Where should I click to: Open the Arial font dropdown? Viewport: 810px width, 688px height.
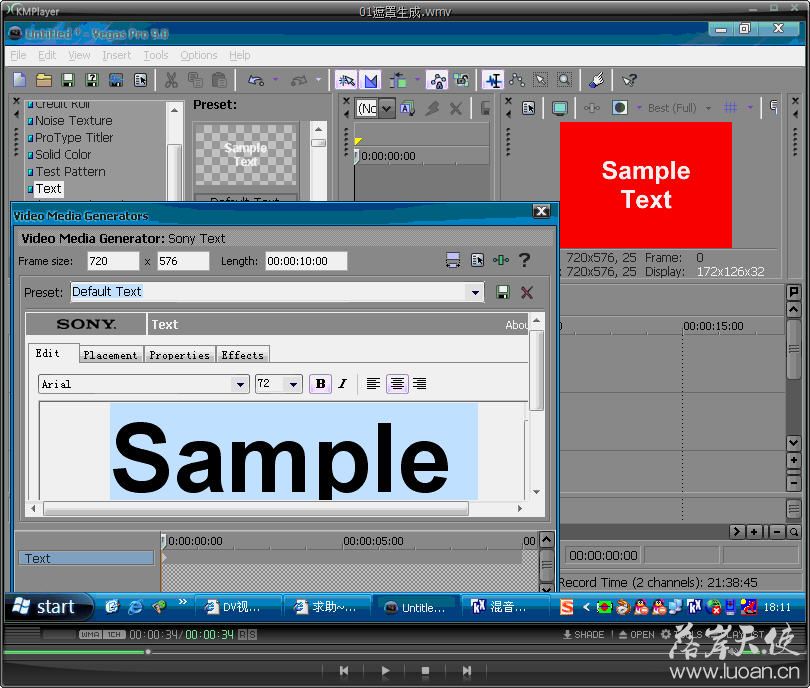(240, 384)
